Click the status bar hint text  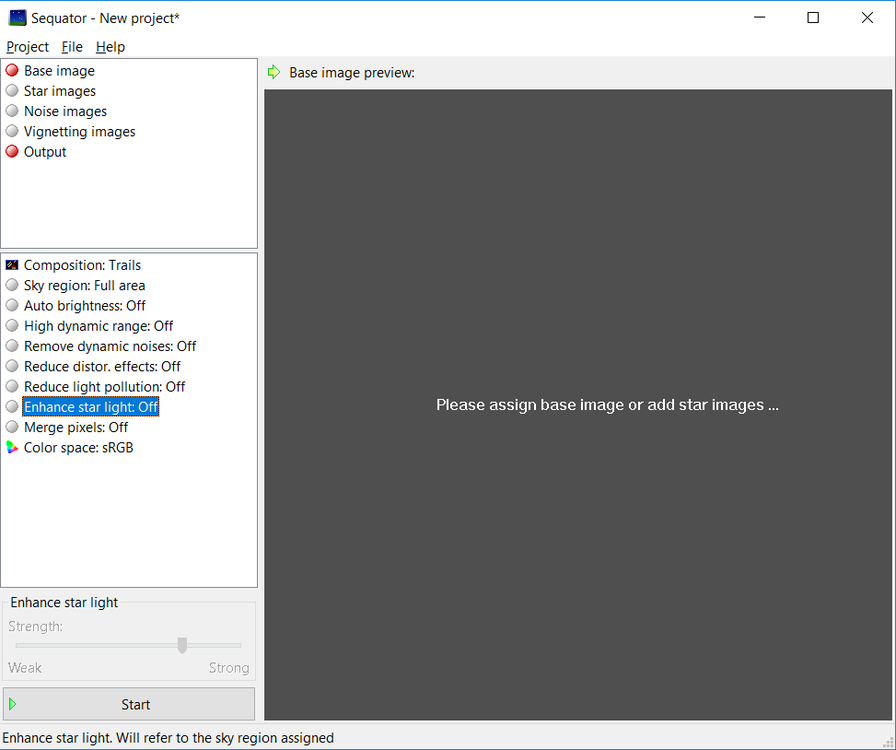[168, 738]
